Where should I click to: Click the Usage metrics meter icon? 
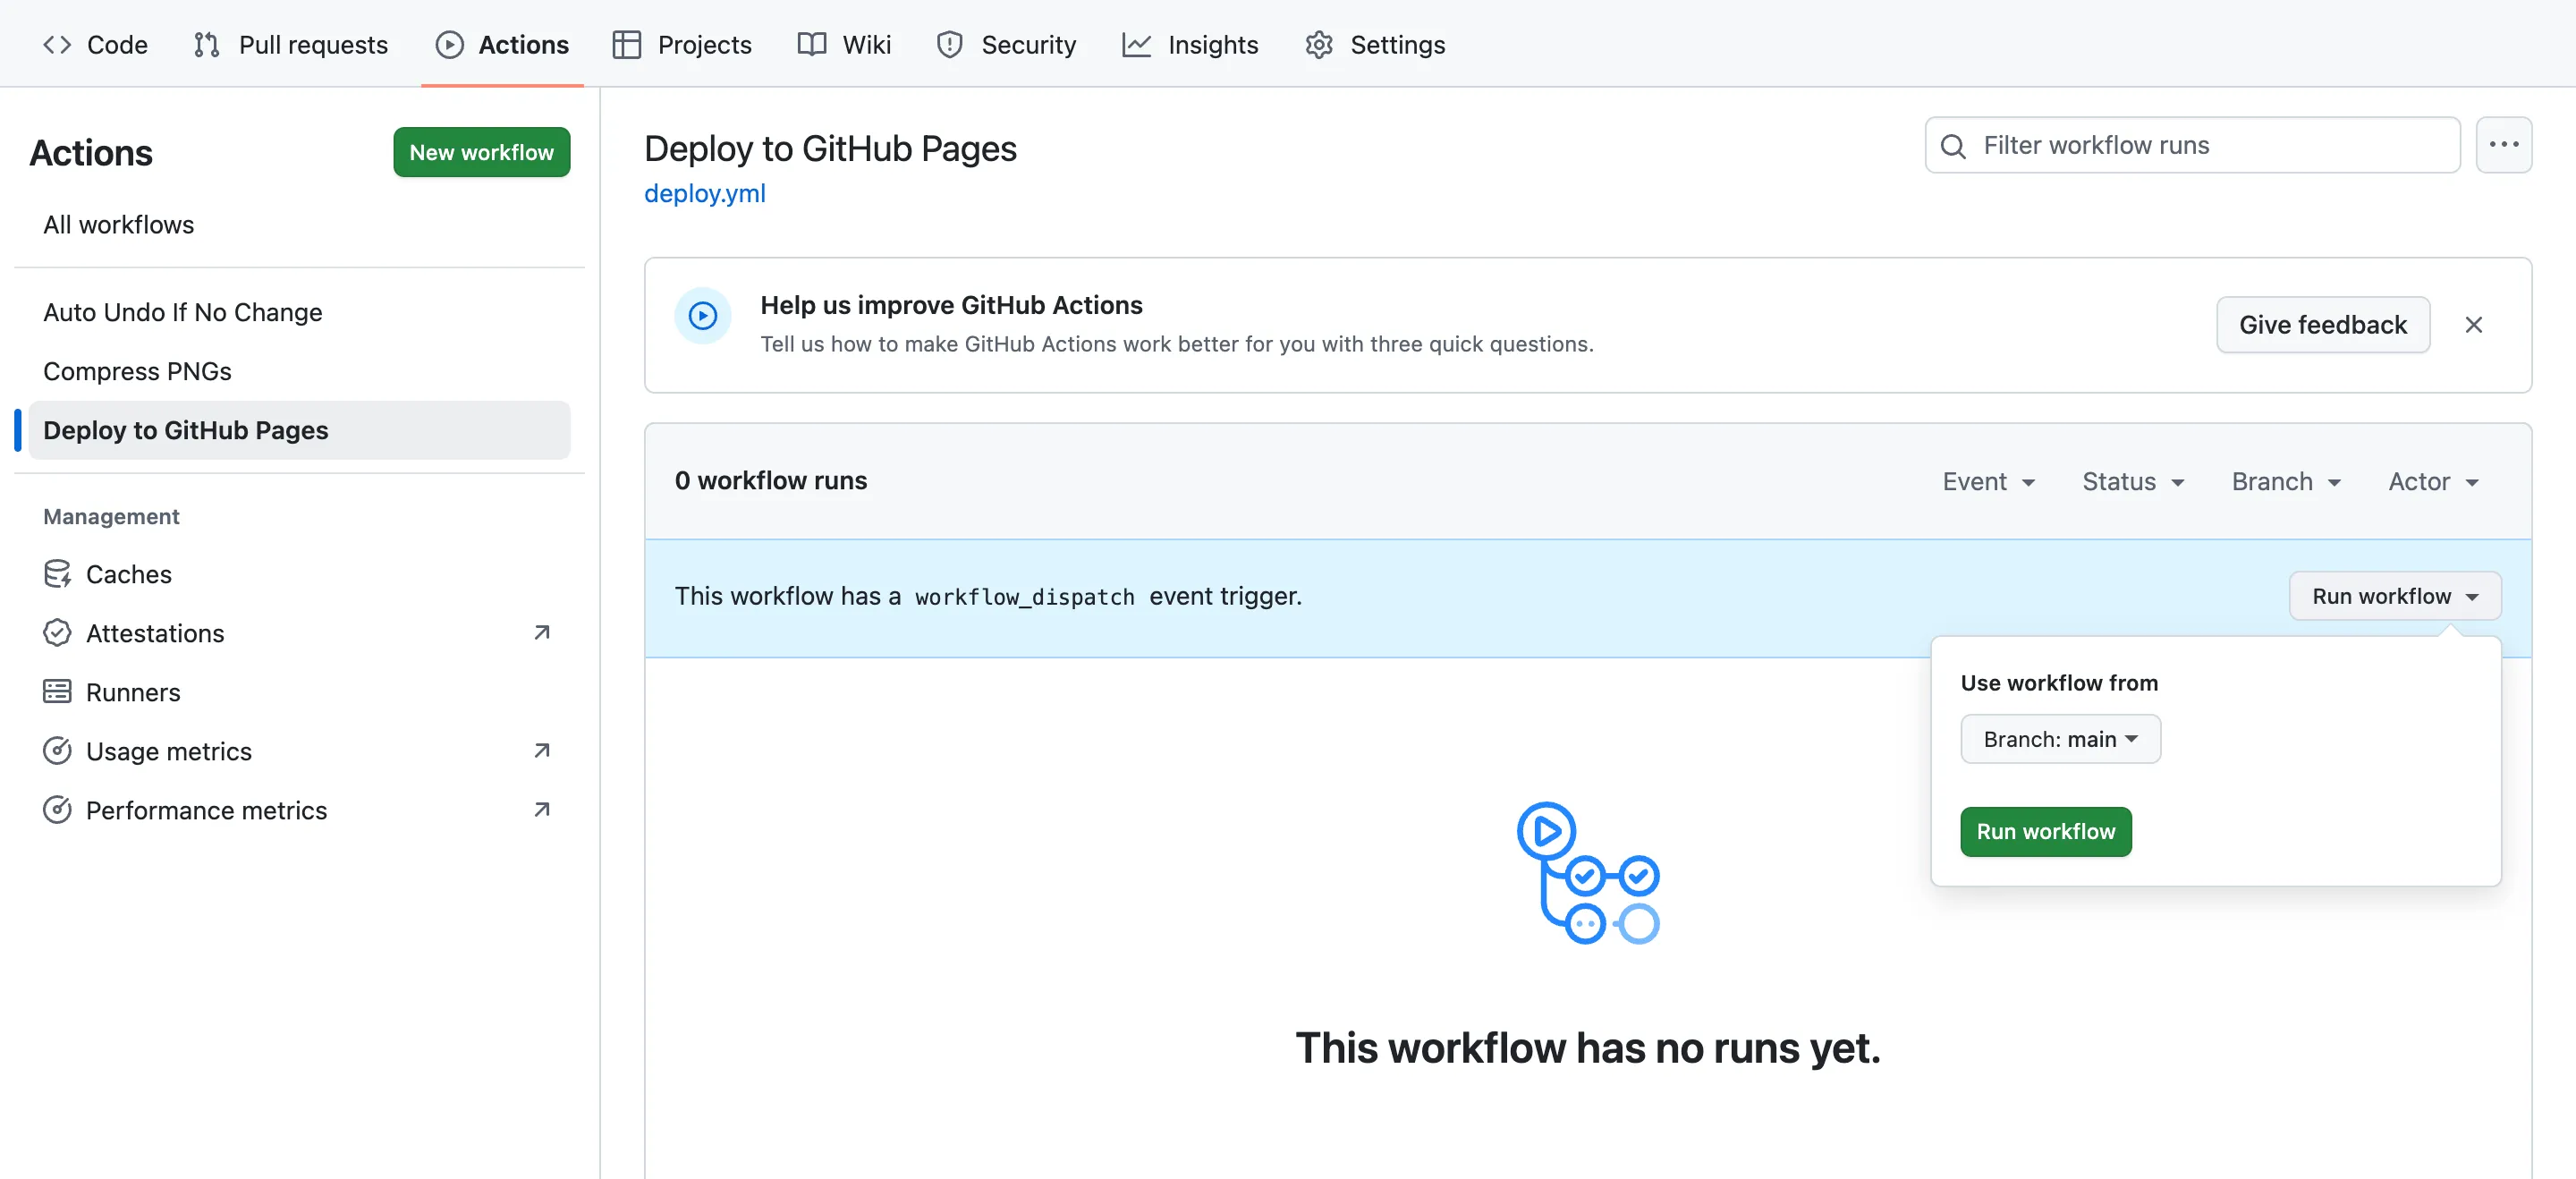tap(57, 751)
